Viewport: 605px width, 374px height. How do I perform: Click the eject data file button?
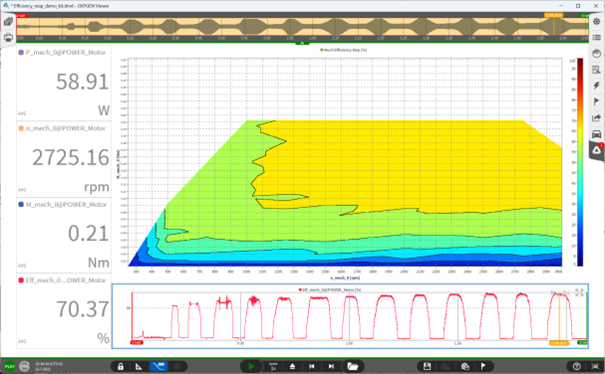(x=292, y=366)
